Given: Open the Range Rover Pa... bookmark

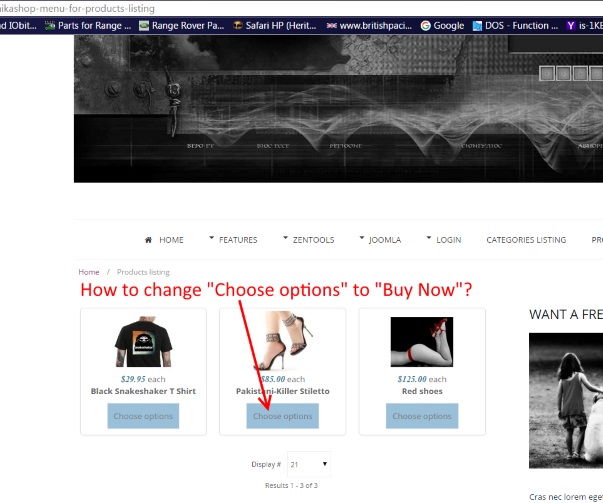Looking at the screenshot, I should click(182, 26).
